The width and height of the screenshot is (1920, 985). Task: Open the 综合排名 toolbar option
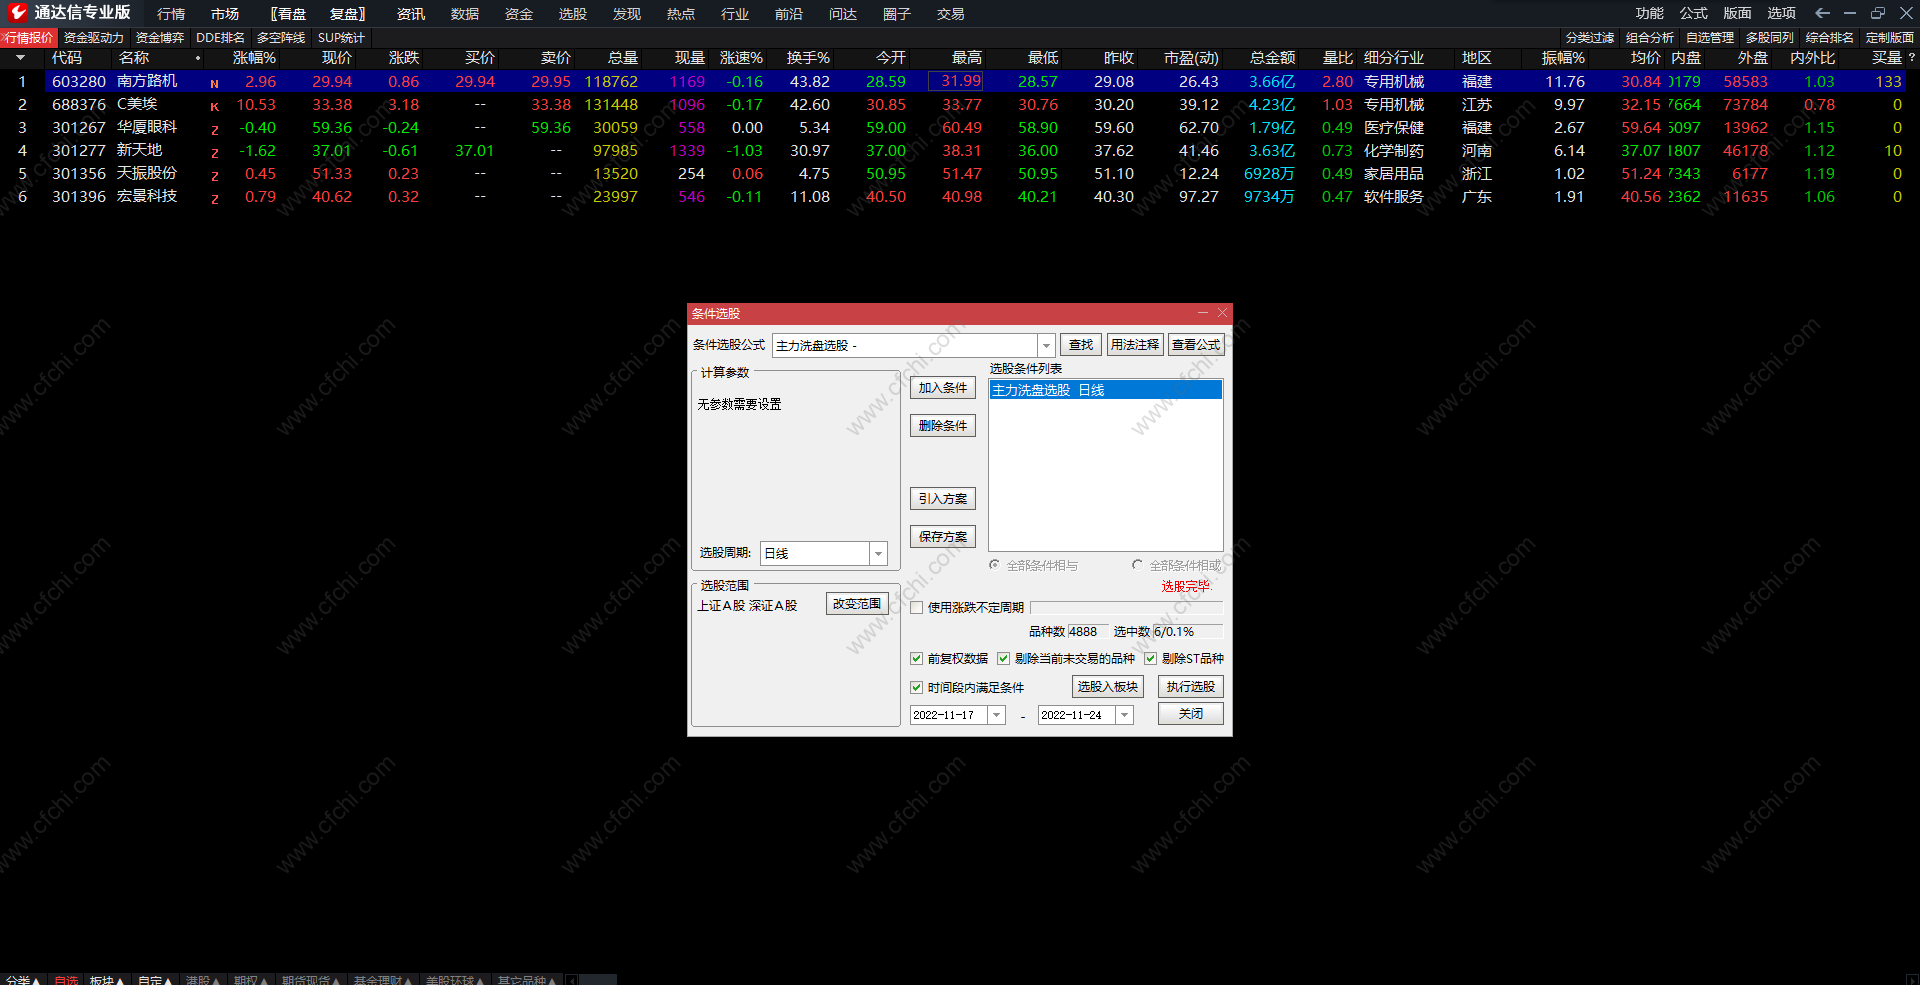[x=1830, y=38]
